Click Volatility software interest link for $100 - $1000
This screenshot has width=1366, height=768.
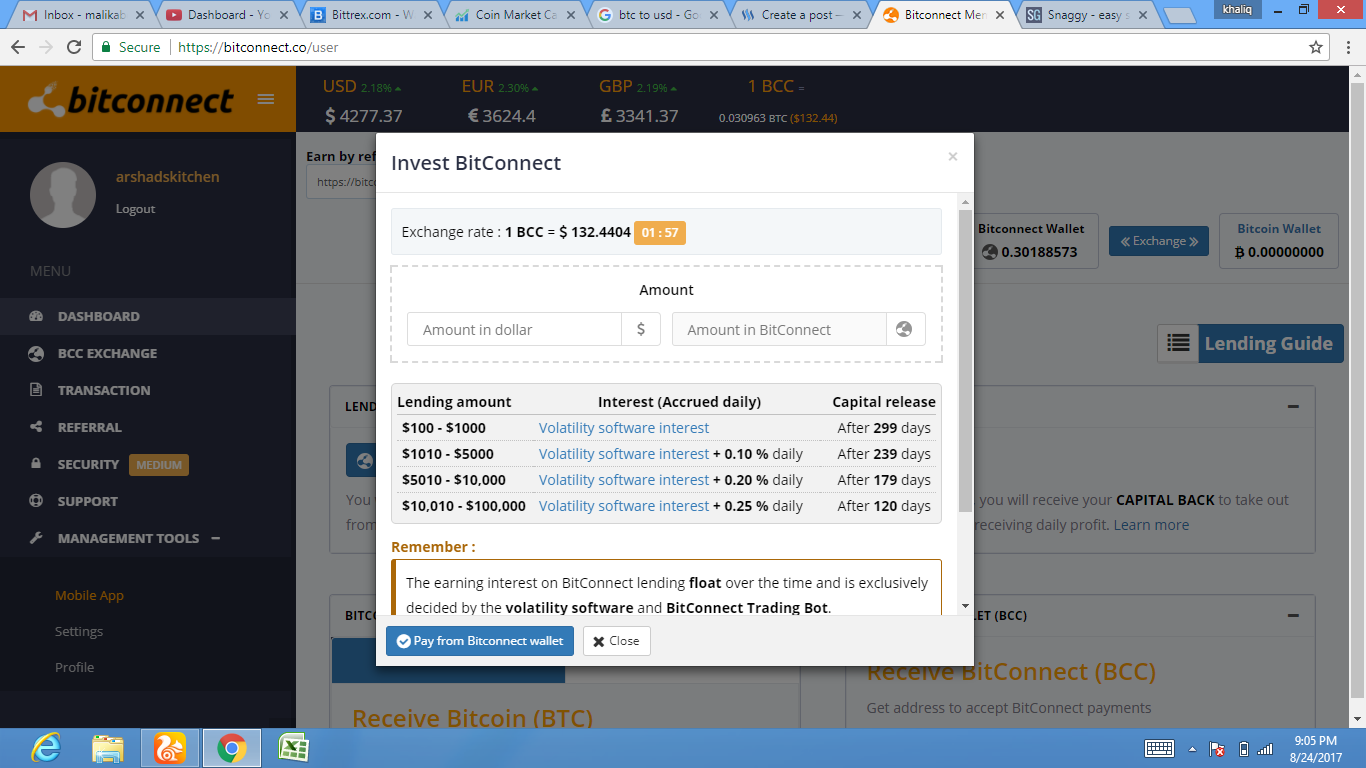click(x=624, y=428)
